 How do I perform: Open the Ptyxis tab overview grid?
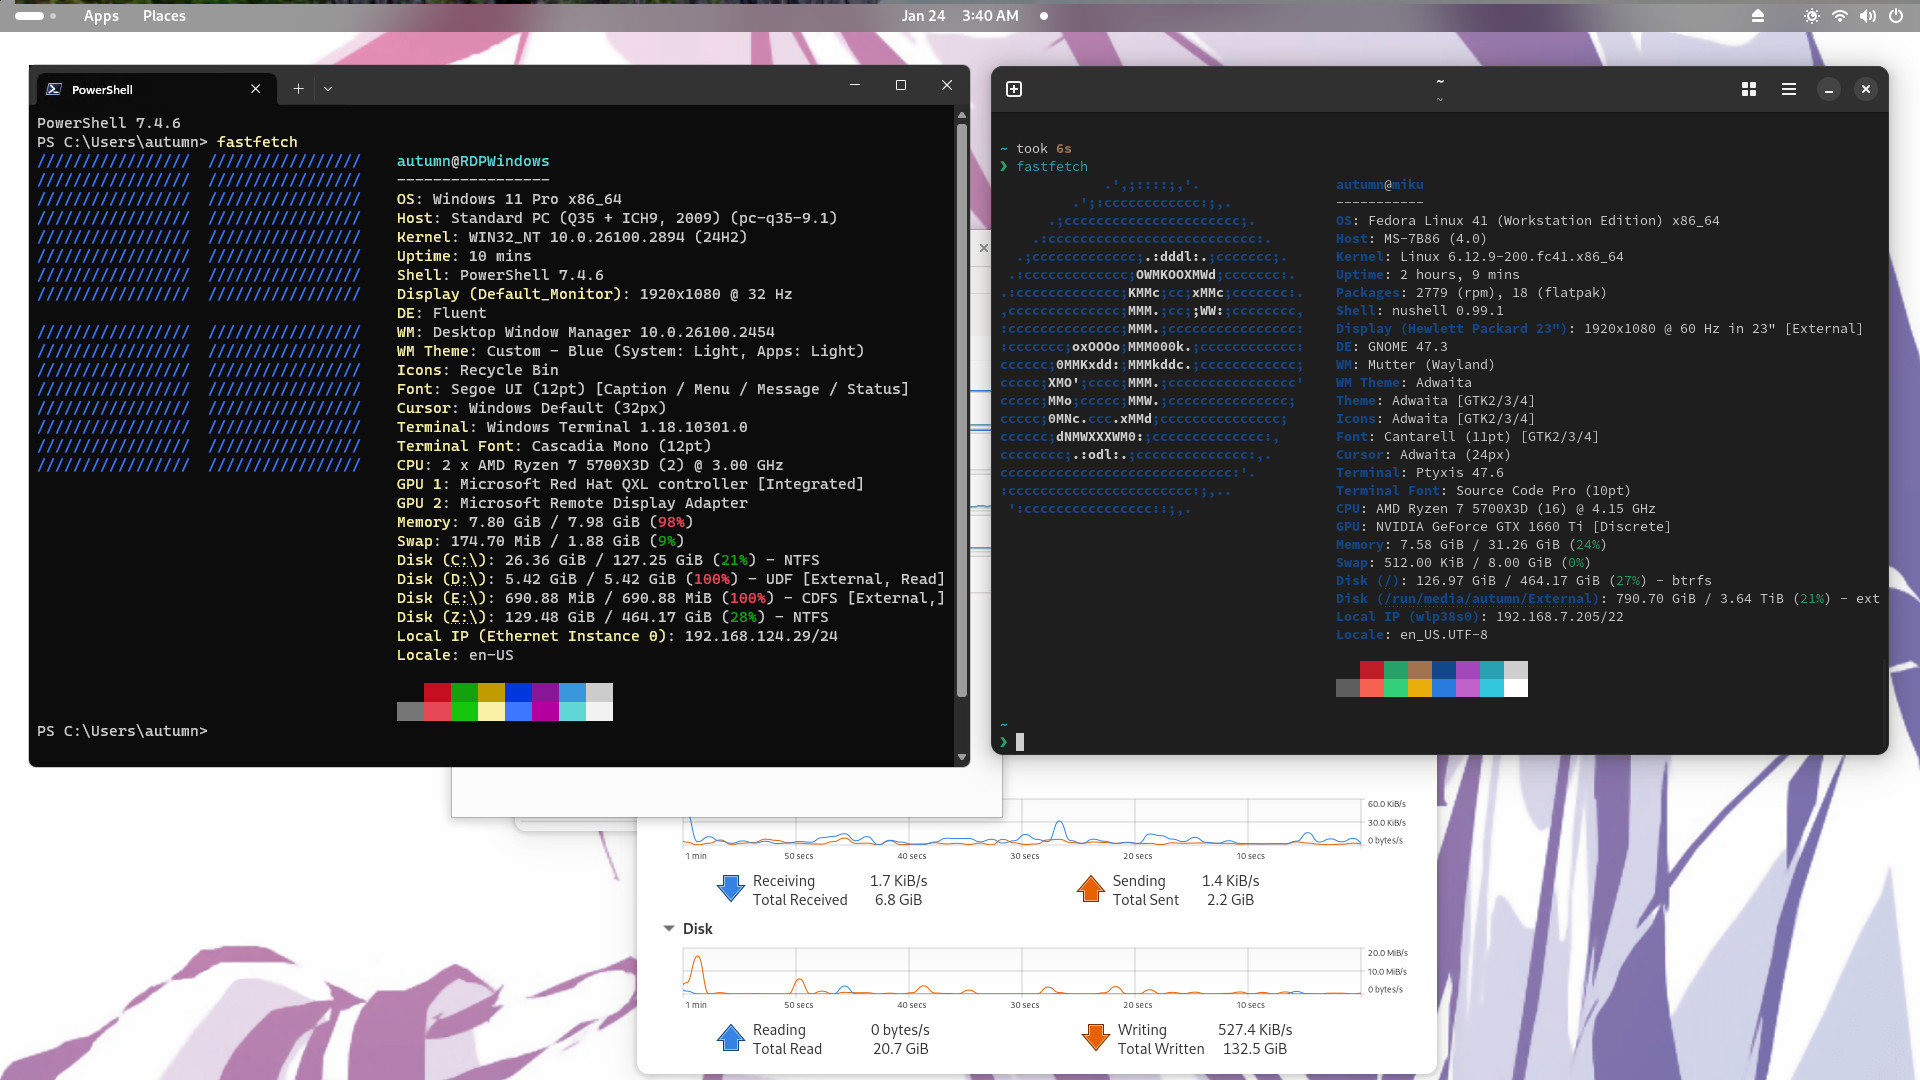[1749, 89]
